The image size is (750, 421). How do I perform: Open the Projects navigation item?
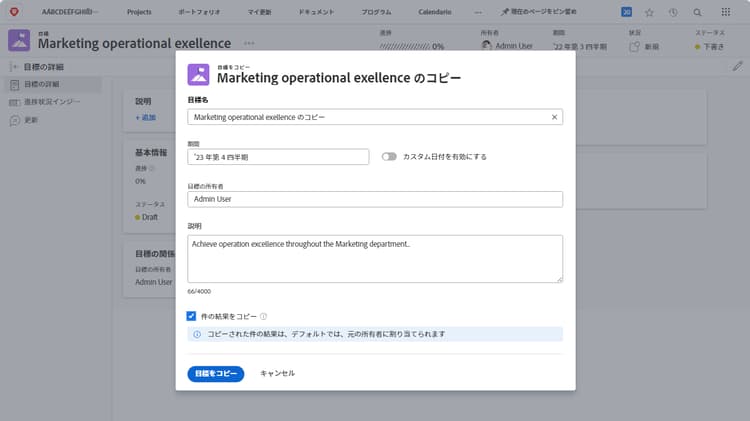pos(139,12)
